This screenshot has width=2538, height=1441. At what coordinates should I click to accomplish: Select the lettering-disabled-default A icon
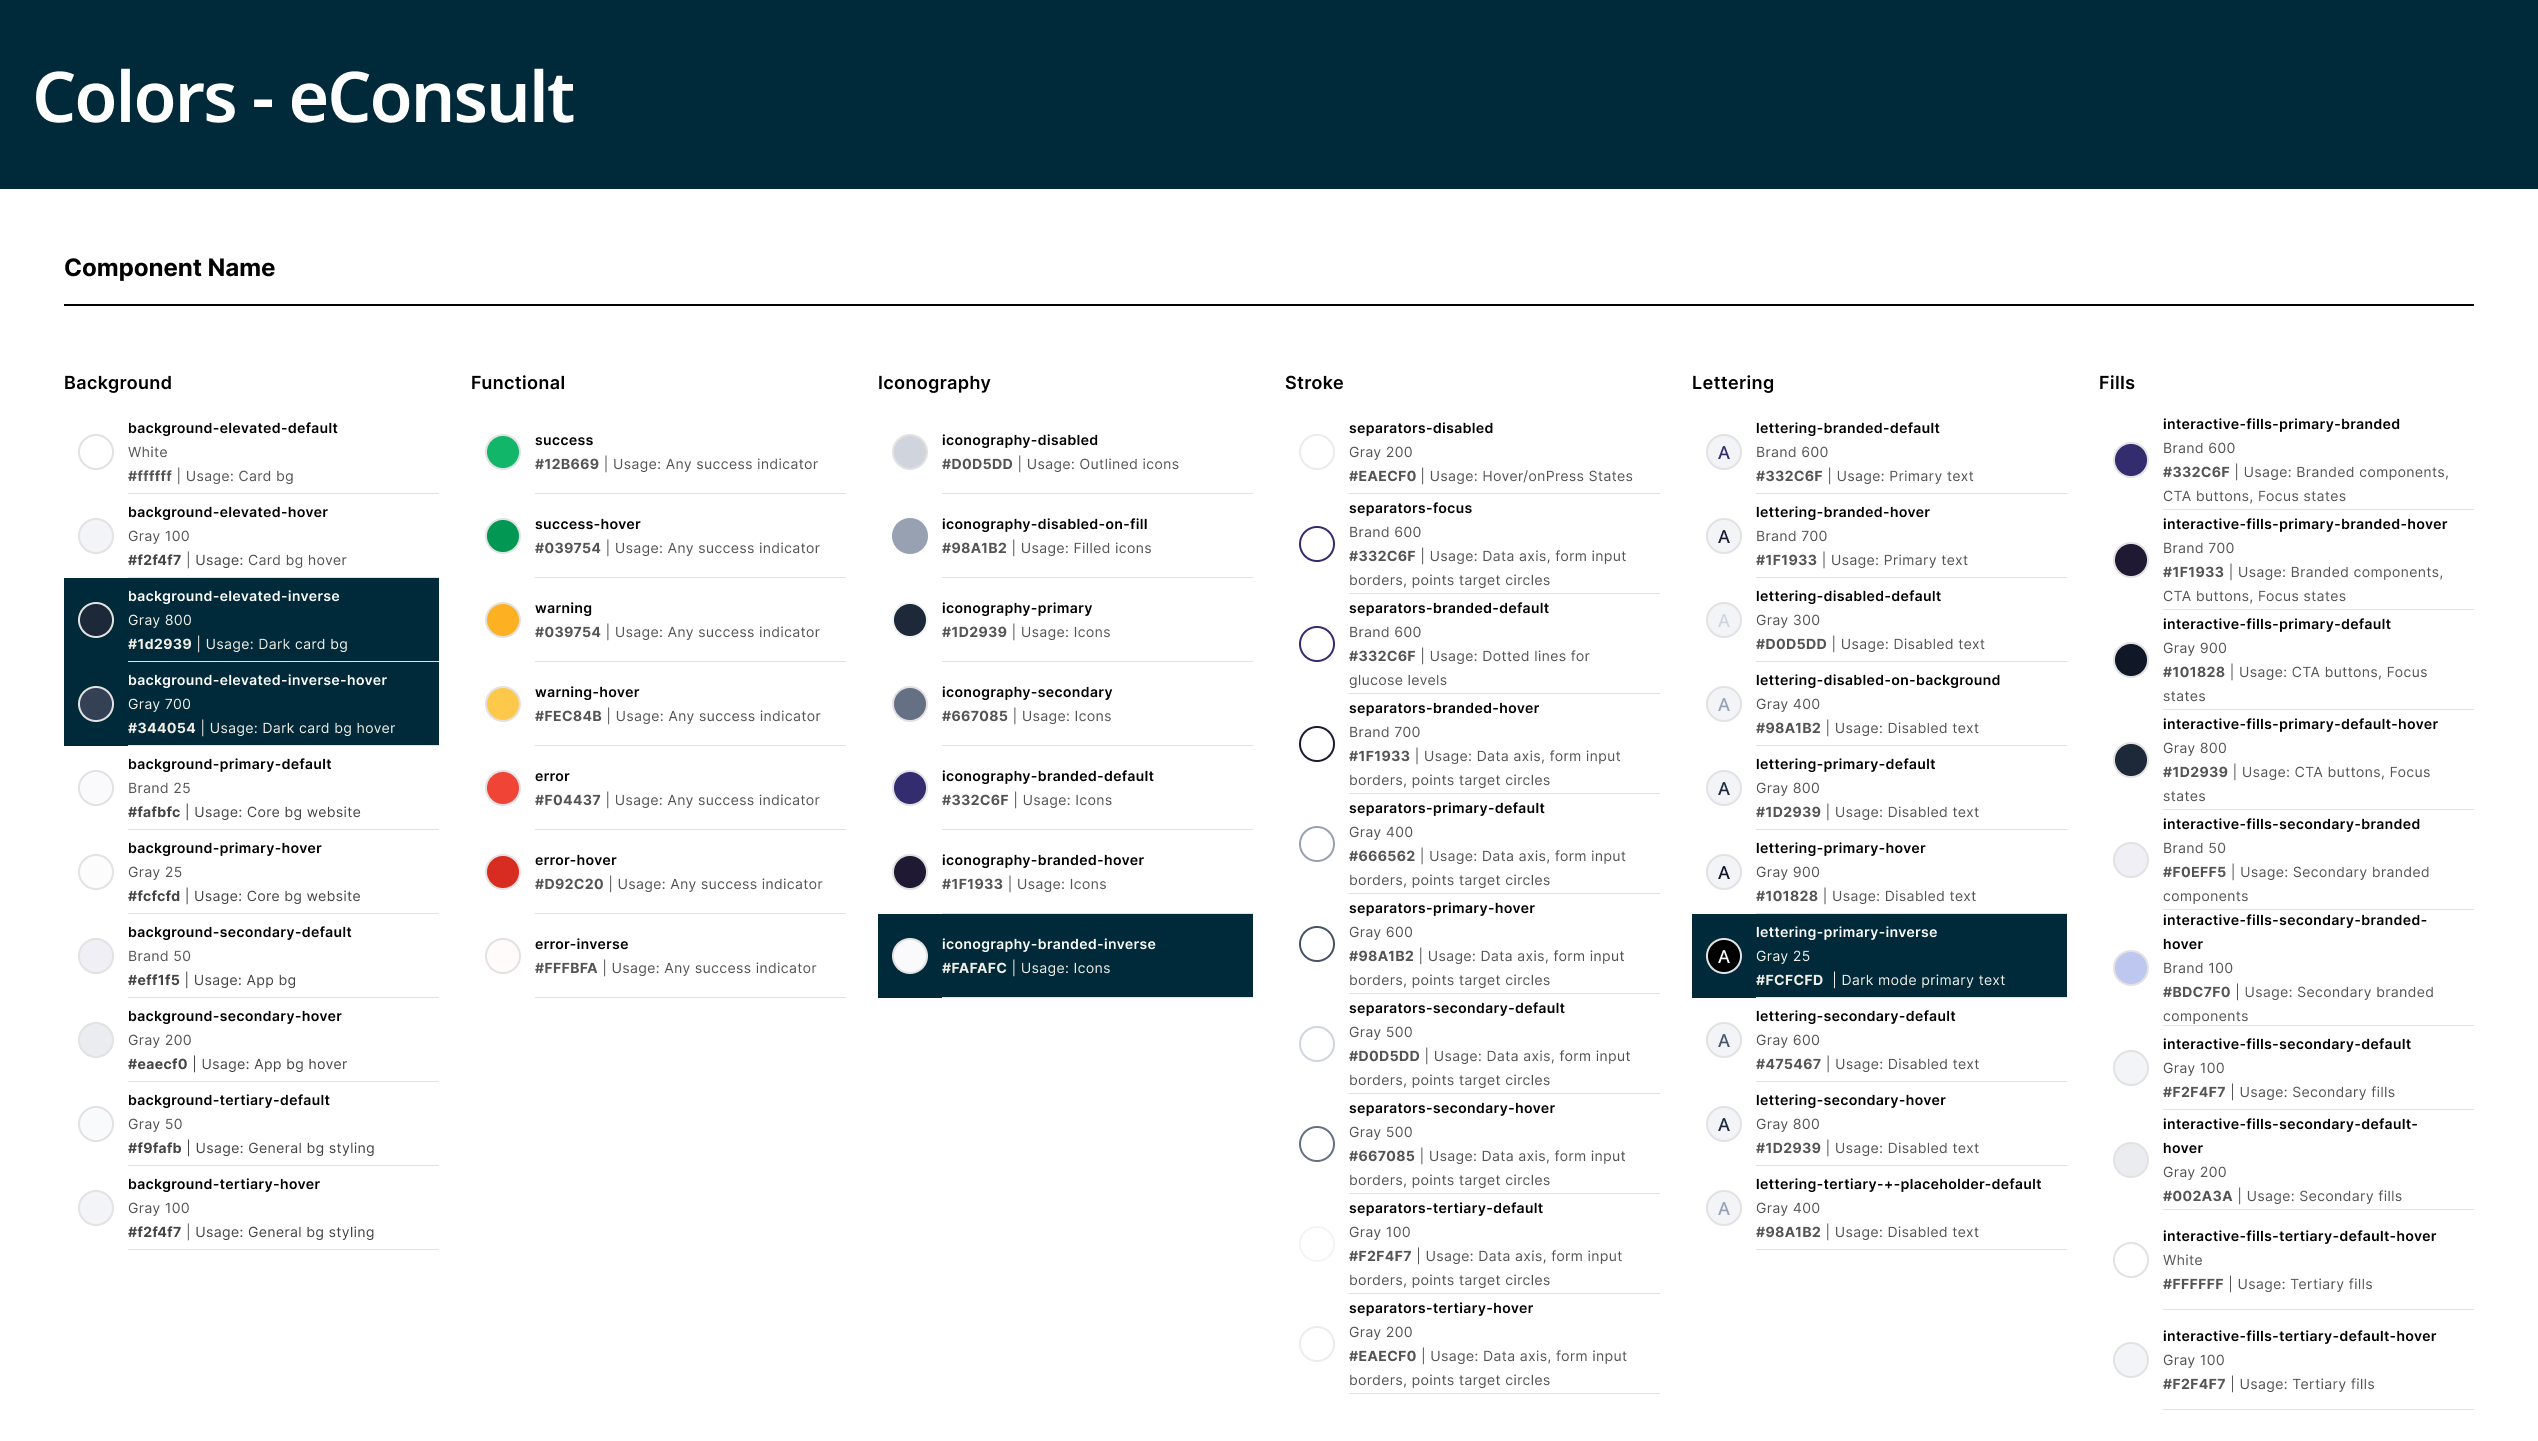click(1724, 620)
